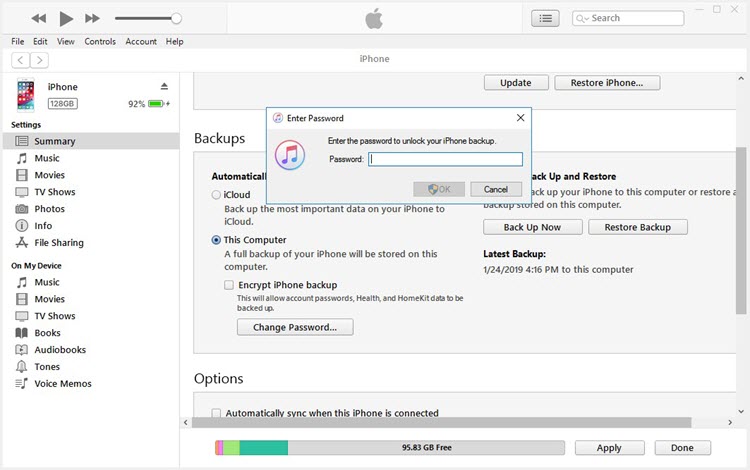The width and height of the screenshot is (750, 470).
Task: Click the vertical scrollbar up arrow
Action: [741, 78]
